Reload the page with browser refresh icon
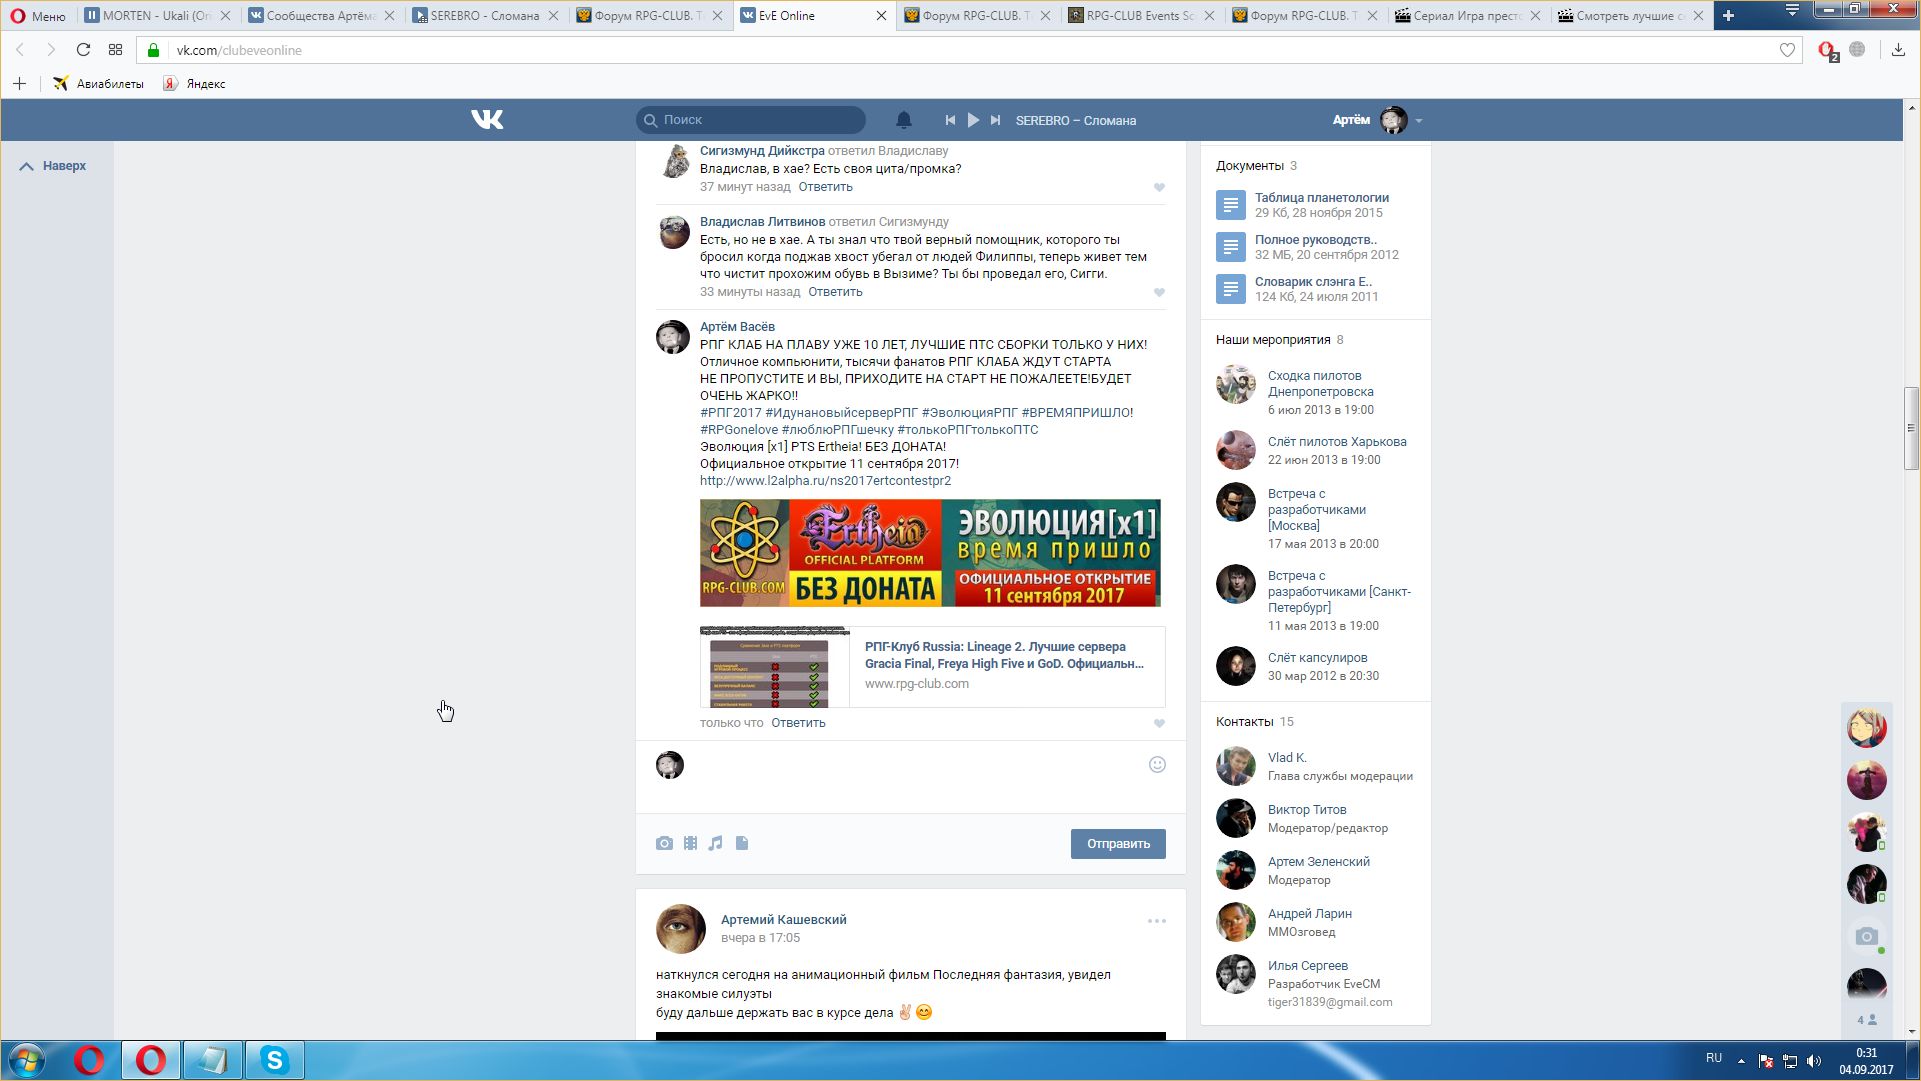1921x1081 pixels. pyautogui.click(x=84, y=50)
